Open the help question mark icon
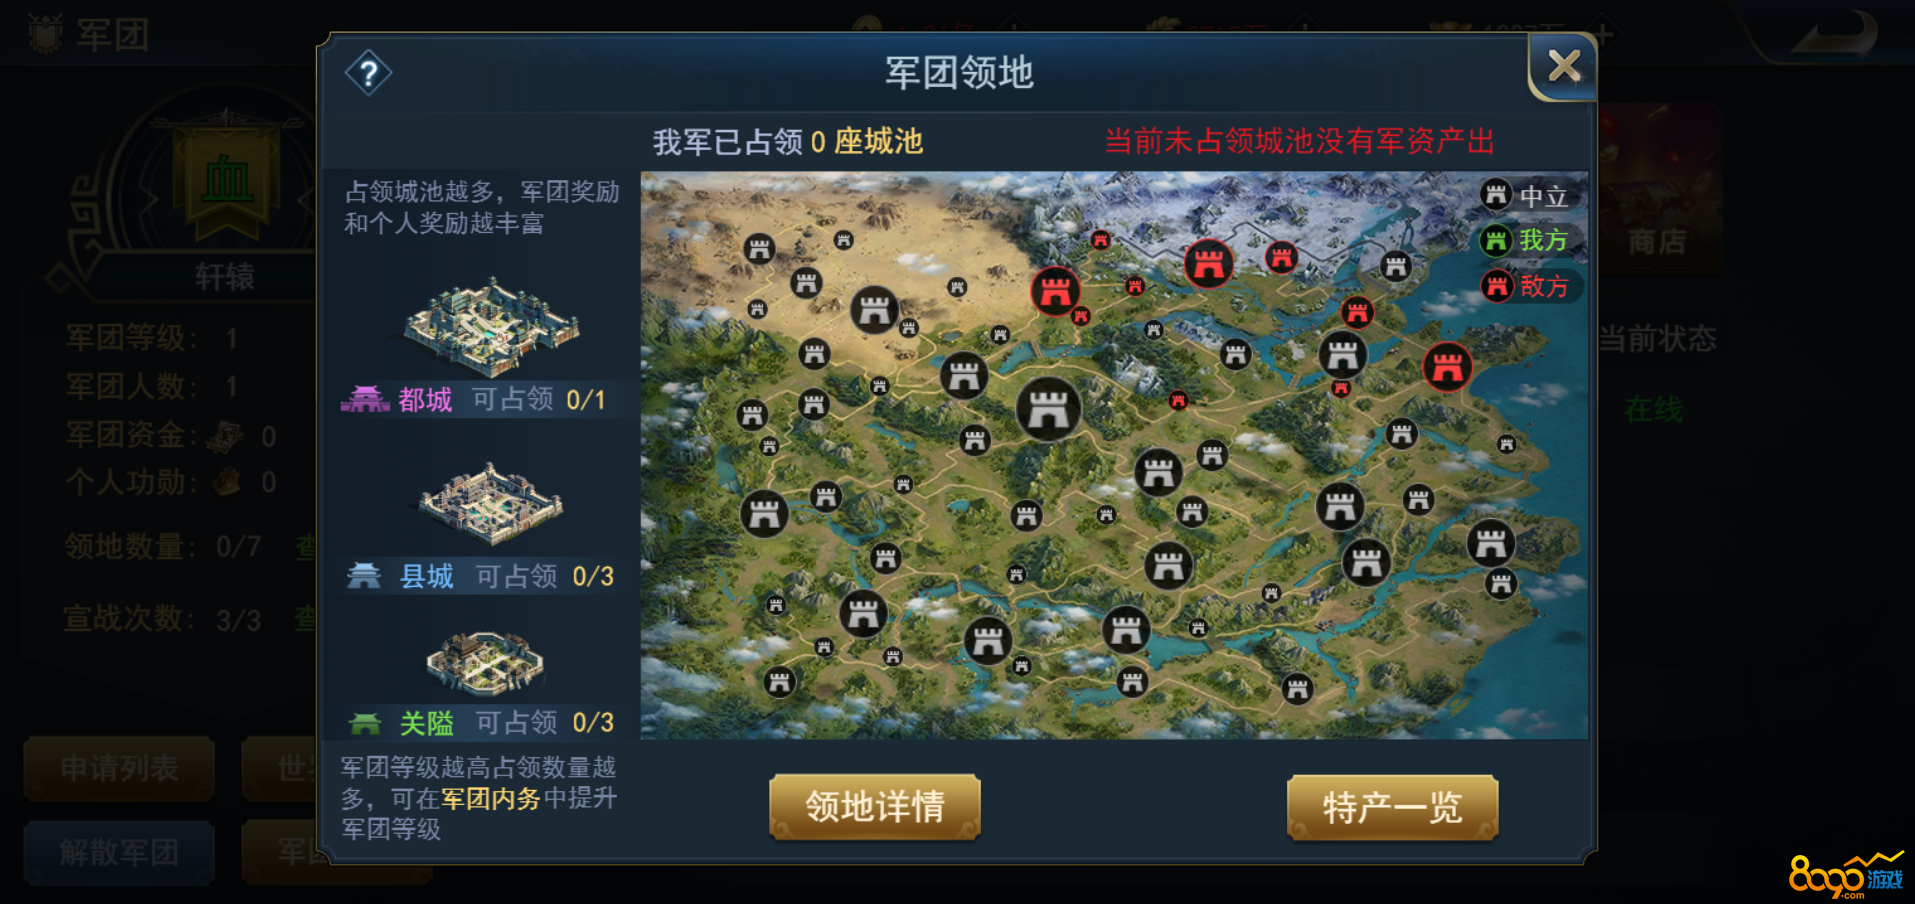Screen dimensions: 1915x904 point(368,73)
